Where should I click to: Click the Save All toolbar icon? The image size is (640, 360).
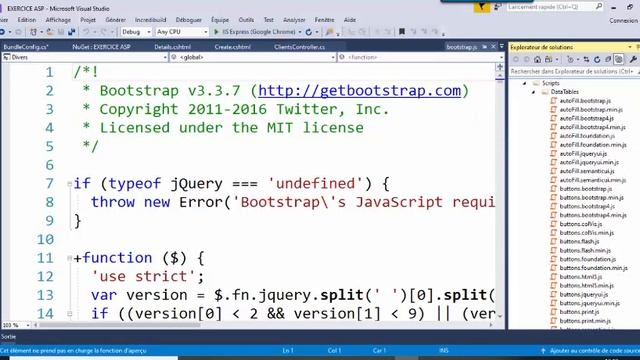(x=71, y=32)
